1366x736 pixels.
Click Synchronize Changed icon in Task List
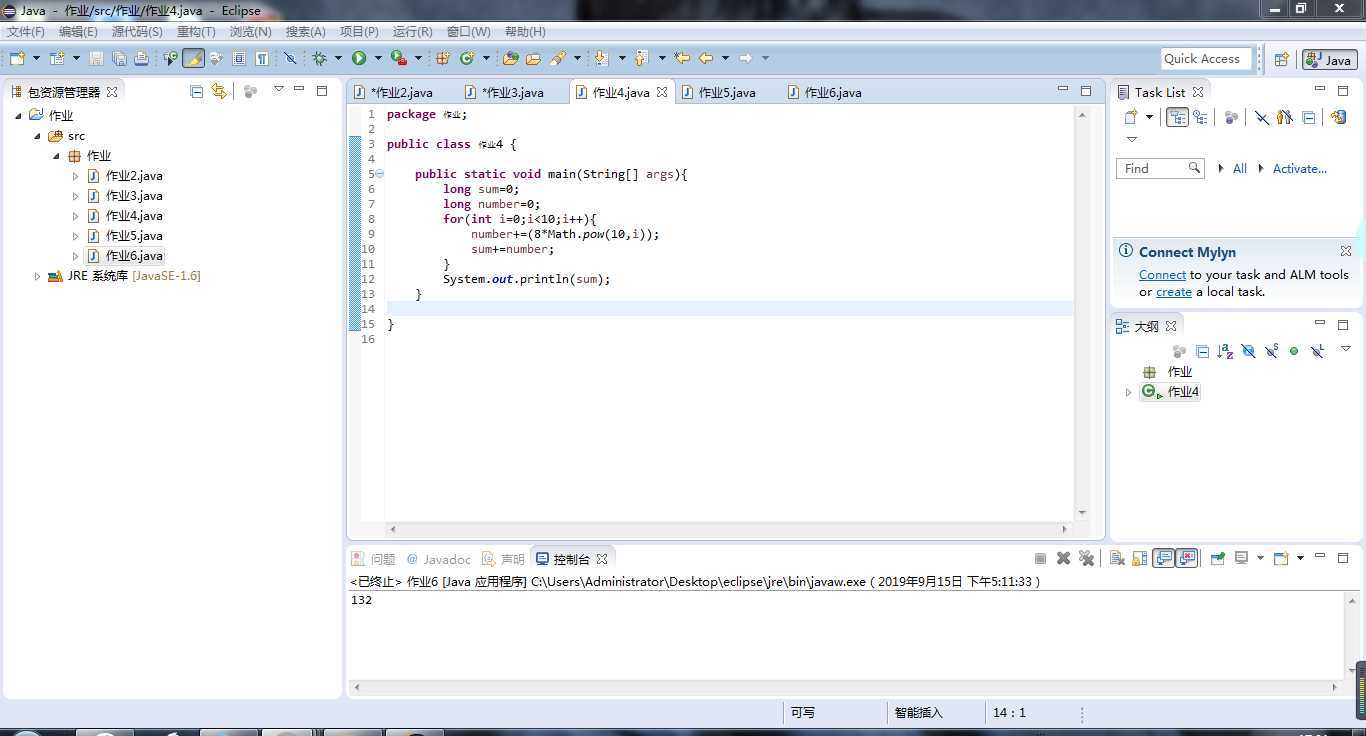[x=1339, y=117]
